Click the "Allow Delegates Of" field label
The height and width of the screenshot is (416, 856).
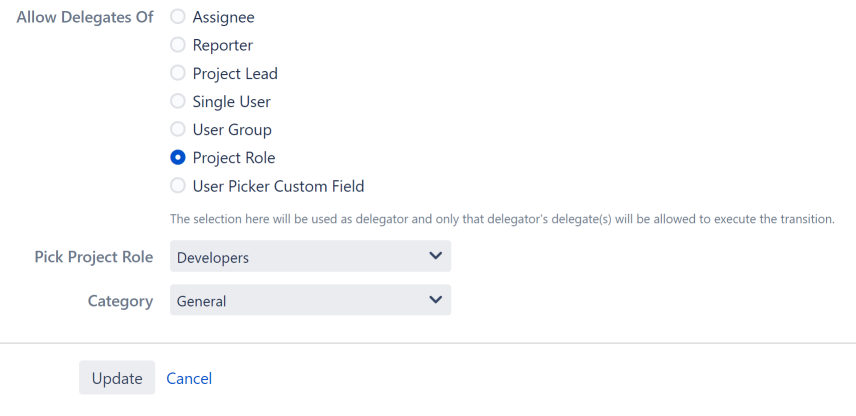tap(84, 17)
